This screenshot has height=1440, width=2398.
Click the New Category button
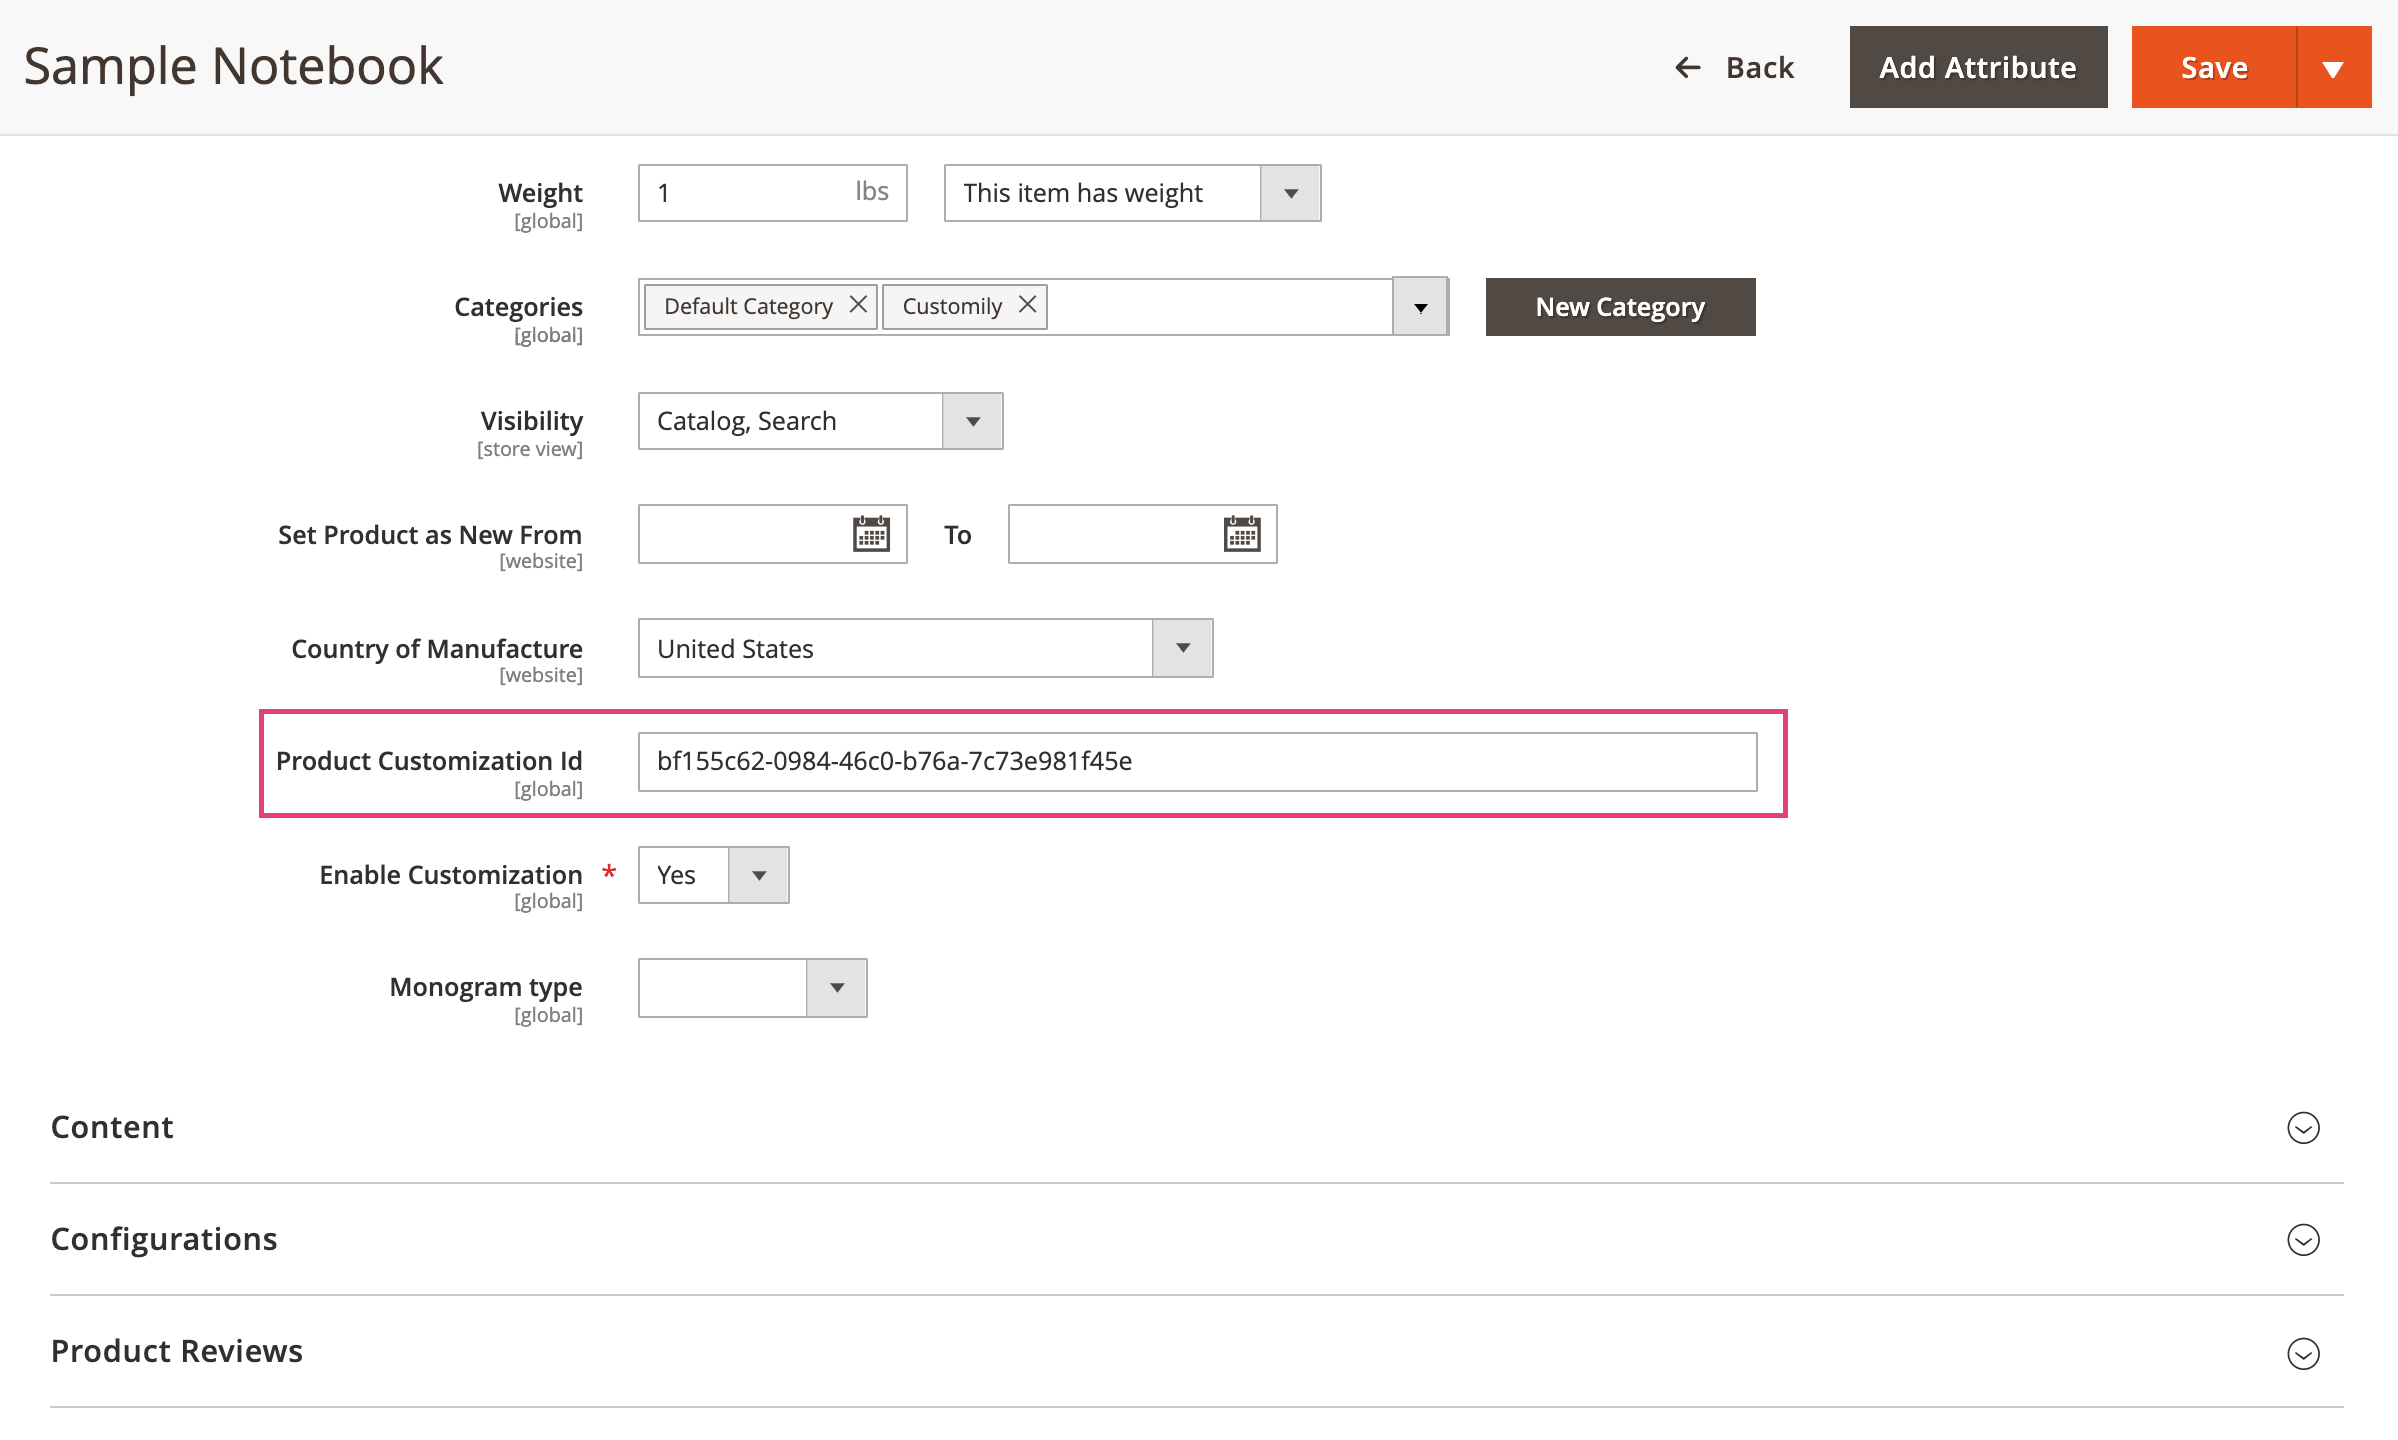[1619, 307]
